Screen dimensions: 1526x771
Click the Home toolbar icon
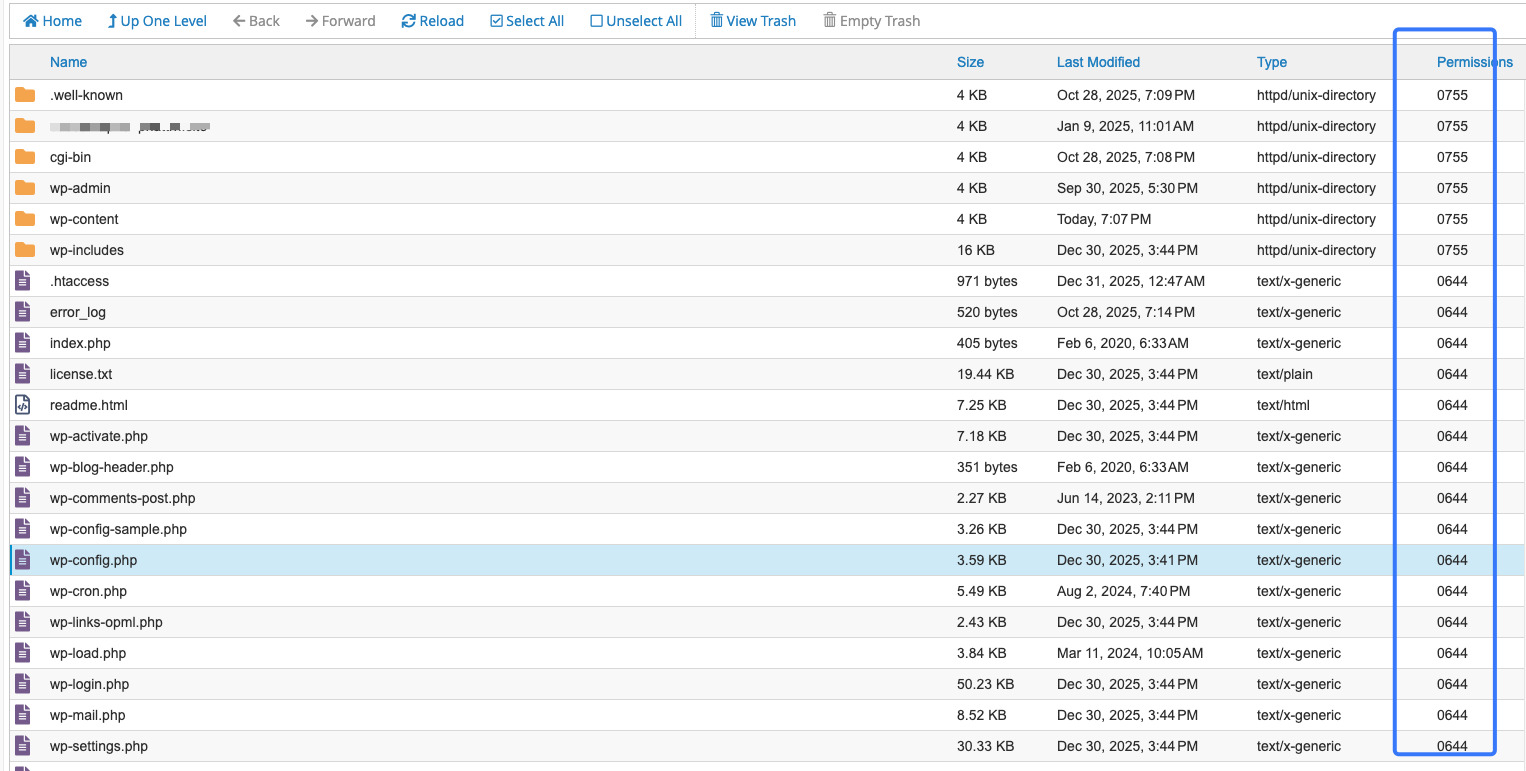click(31, 21)
